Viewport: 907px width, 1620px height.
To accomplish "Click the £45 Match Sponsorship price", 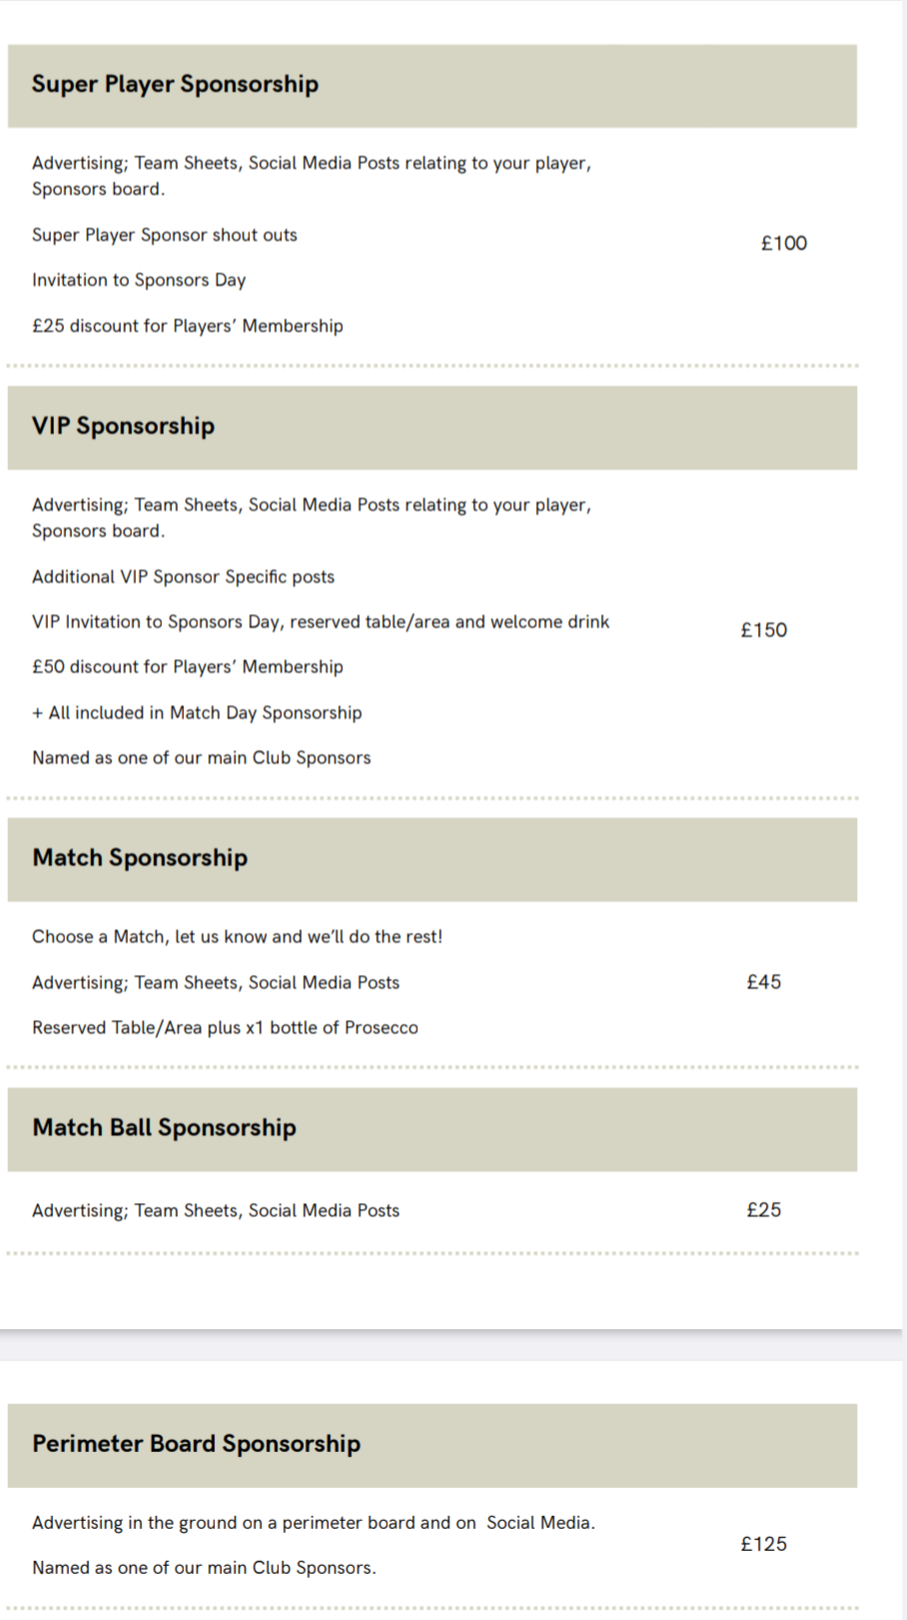I will click(764, 982).
